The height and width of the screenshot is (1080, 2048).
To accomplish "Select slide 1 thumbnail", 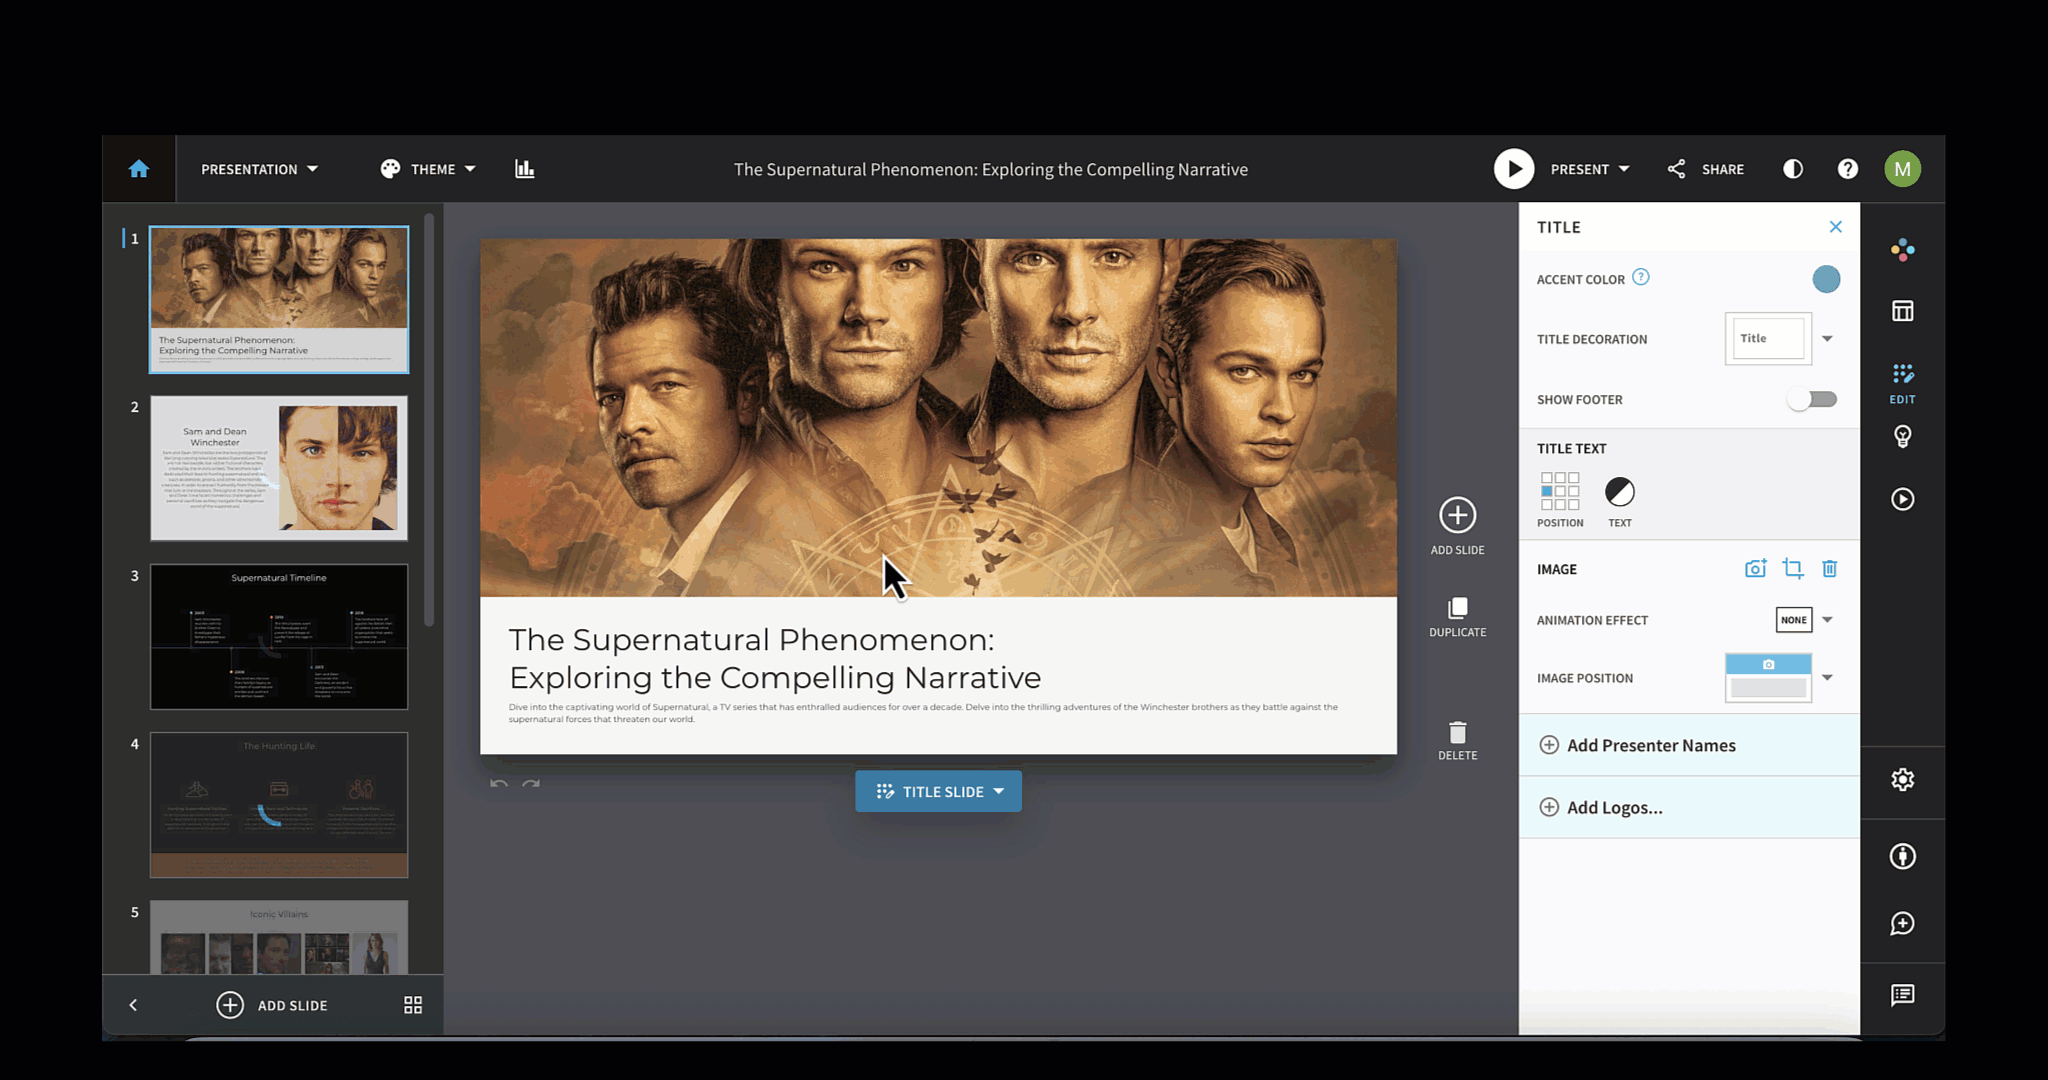I will pyautogui.click(x=279, y=300).
